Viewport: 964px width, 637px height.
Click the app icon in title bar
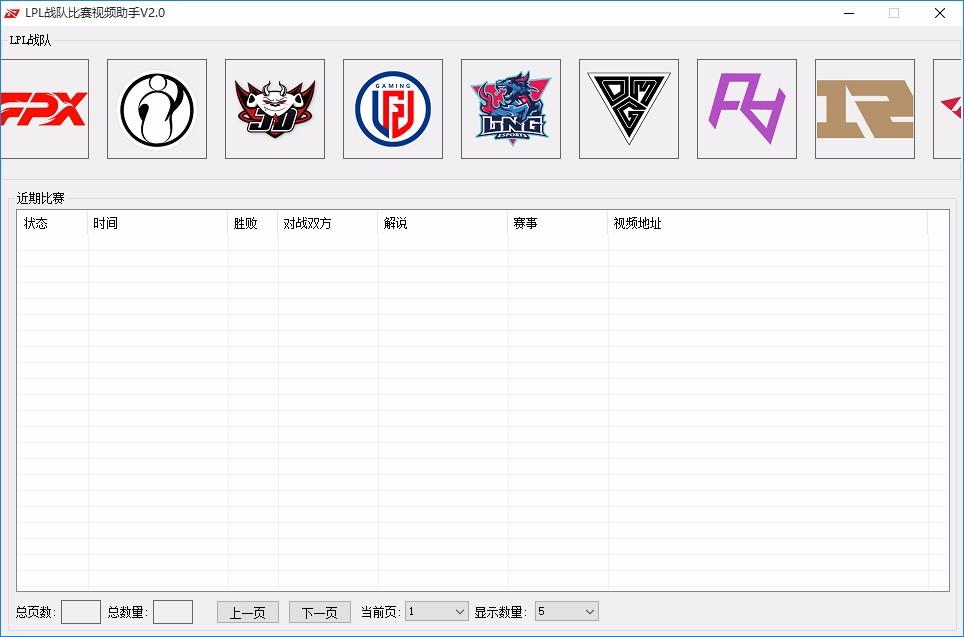[x=12, y=13]
